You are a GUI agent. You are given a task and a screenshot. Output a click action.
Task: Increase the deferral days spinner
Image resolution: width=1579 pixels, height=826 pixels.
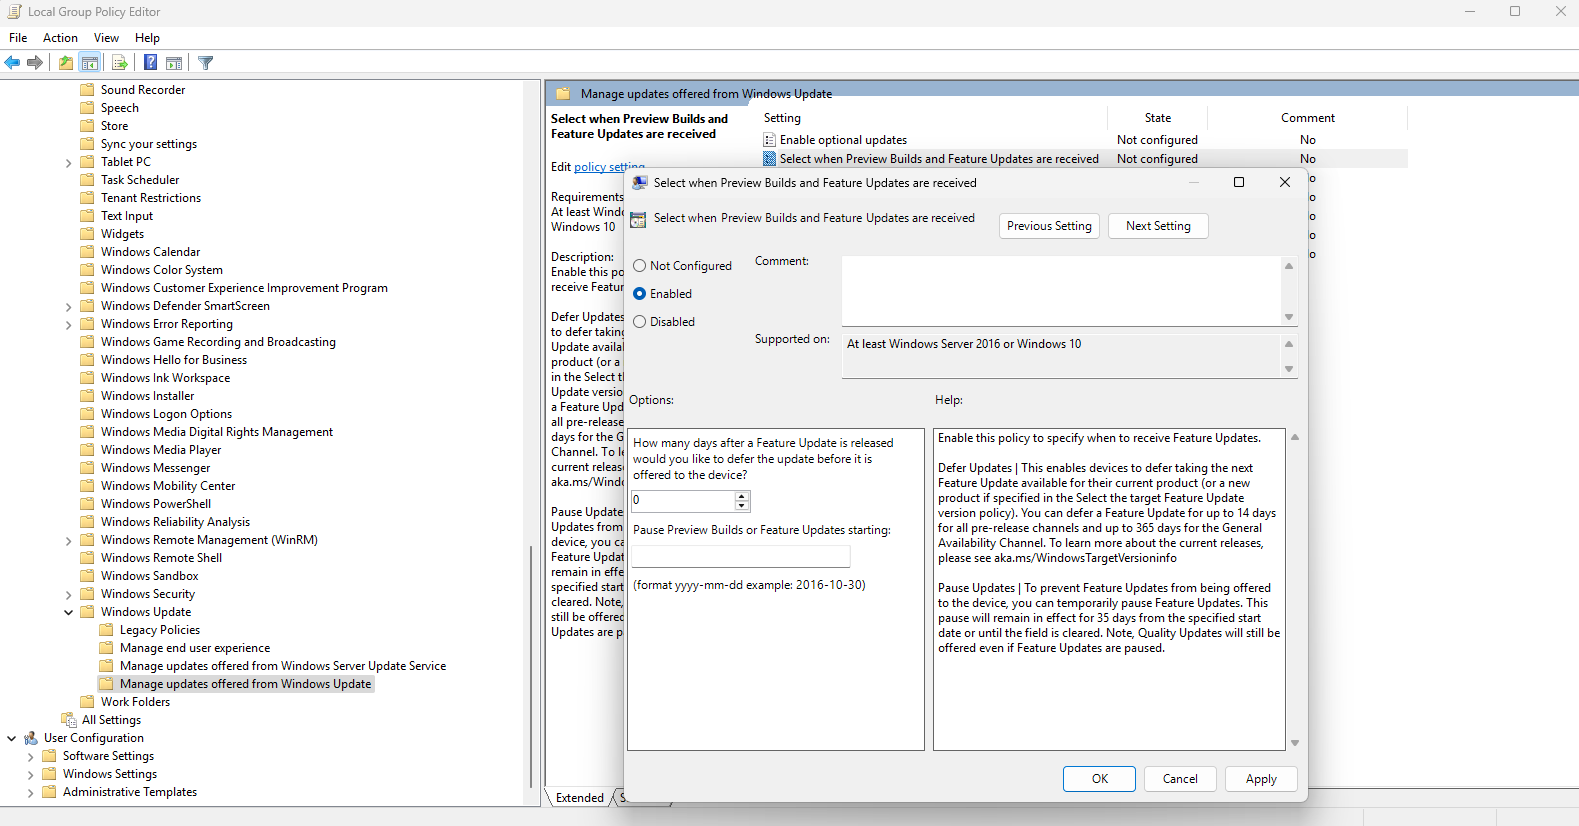(x=742, y=496)
